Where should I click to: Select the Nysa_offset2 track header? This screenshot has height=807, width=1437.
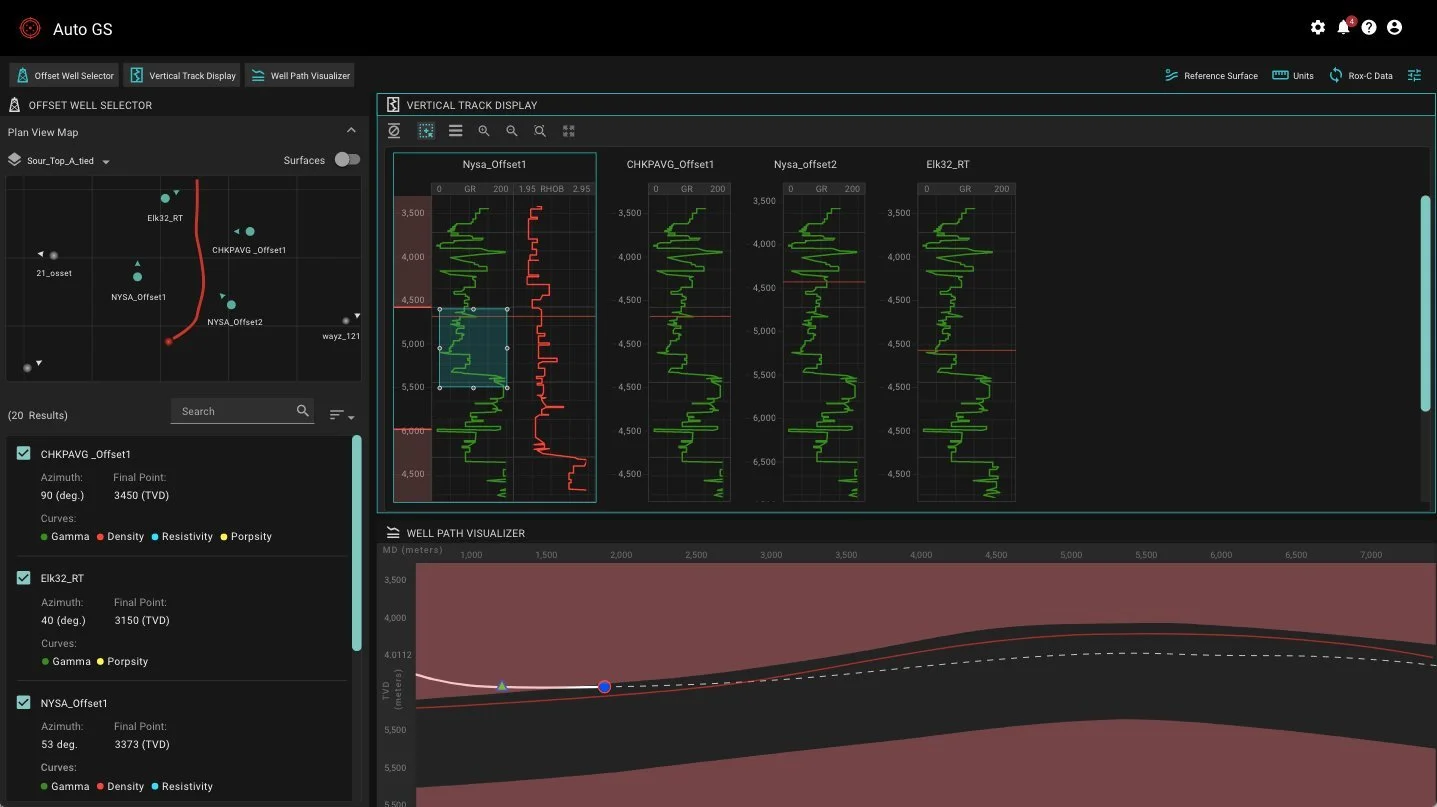(806, 164)
